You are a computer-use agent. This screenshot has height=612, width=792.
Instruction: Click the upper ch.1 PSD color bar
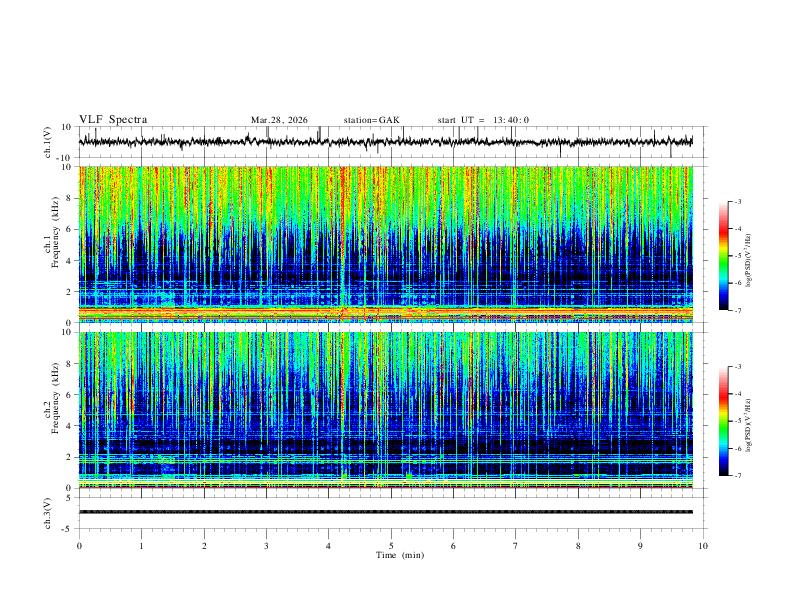pyautogui.click(x=723, y=256)
